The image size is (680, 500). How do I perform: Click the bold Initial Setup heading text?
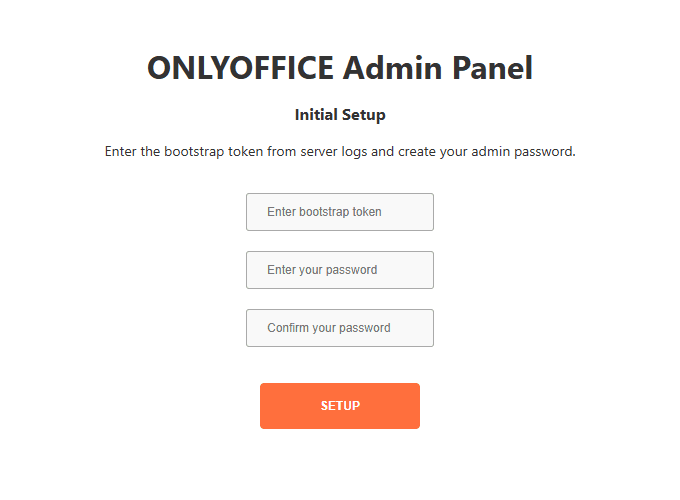(x=340, y=115)
